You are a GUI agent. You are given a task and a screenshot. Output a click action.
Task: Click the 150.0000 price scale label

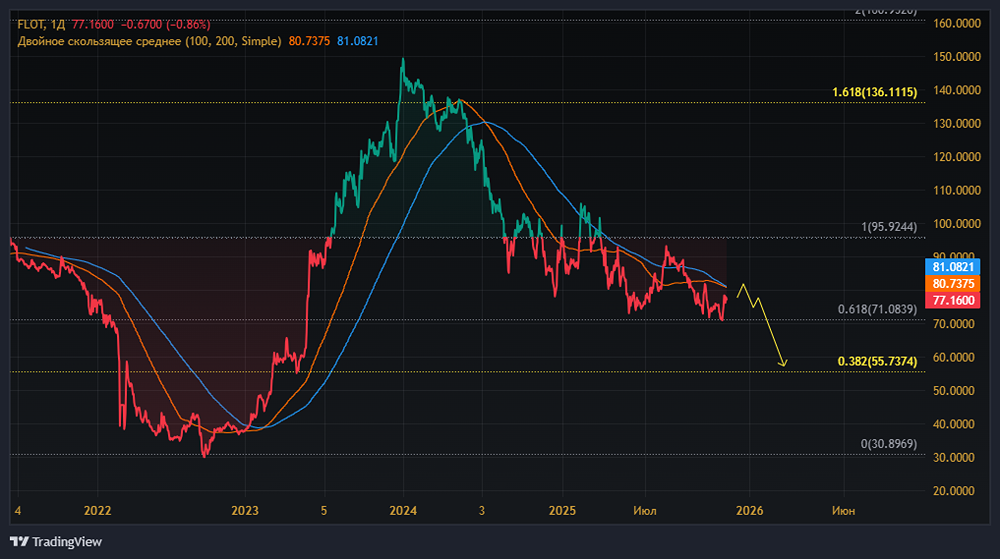pos(957,57)
